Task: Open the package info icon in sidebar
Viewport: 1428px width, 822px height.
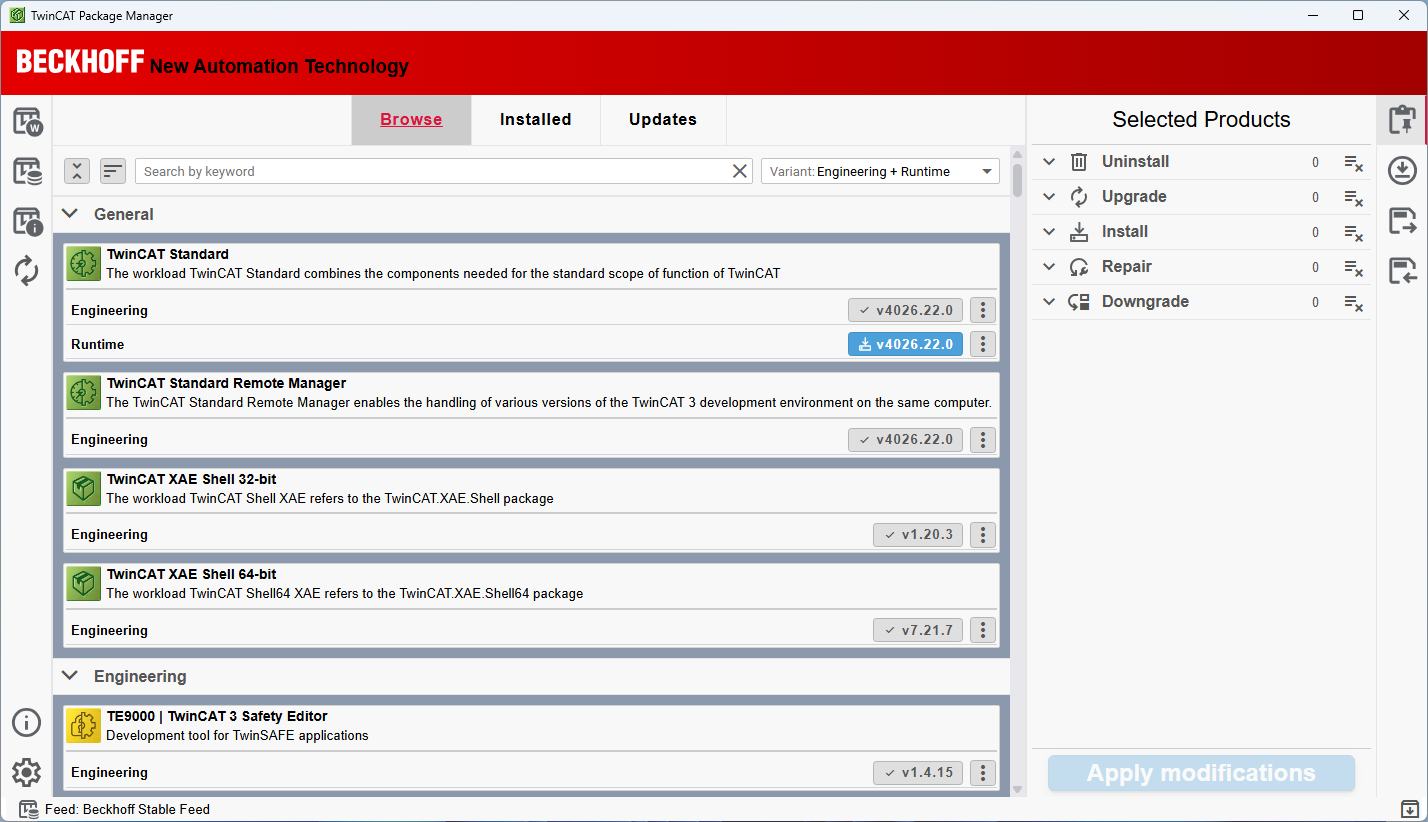Action: pos(27,221)
